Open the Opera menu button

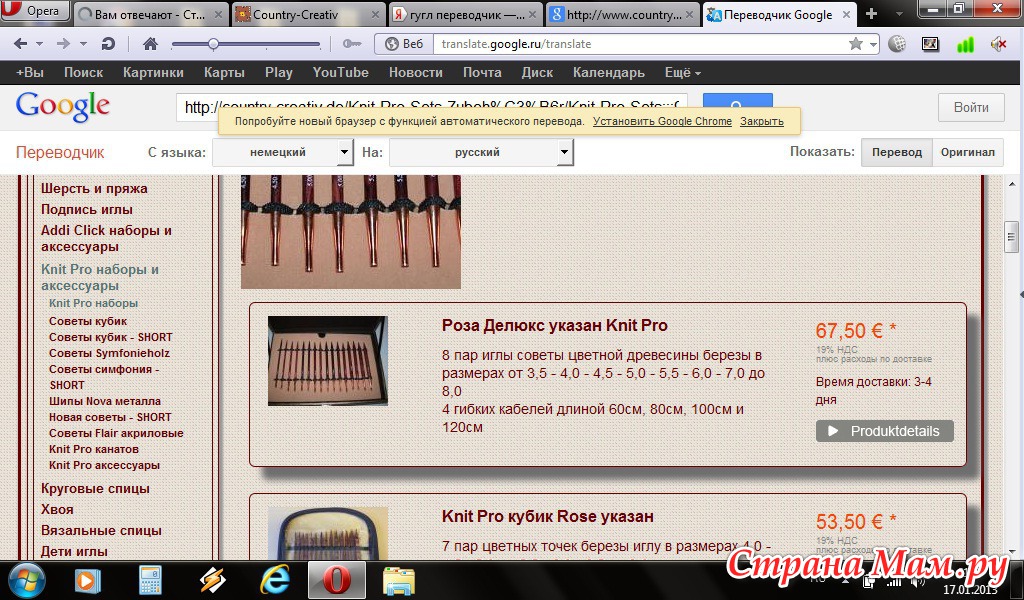(34, 11)
